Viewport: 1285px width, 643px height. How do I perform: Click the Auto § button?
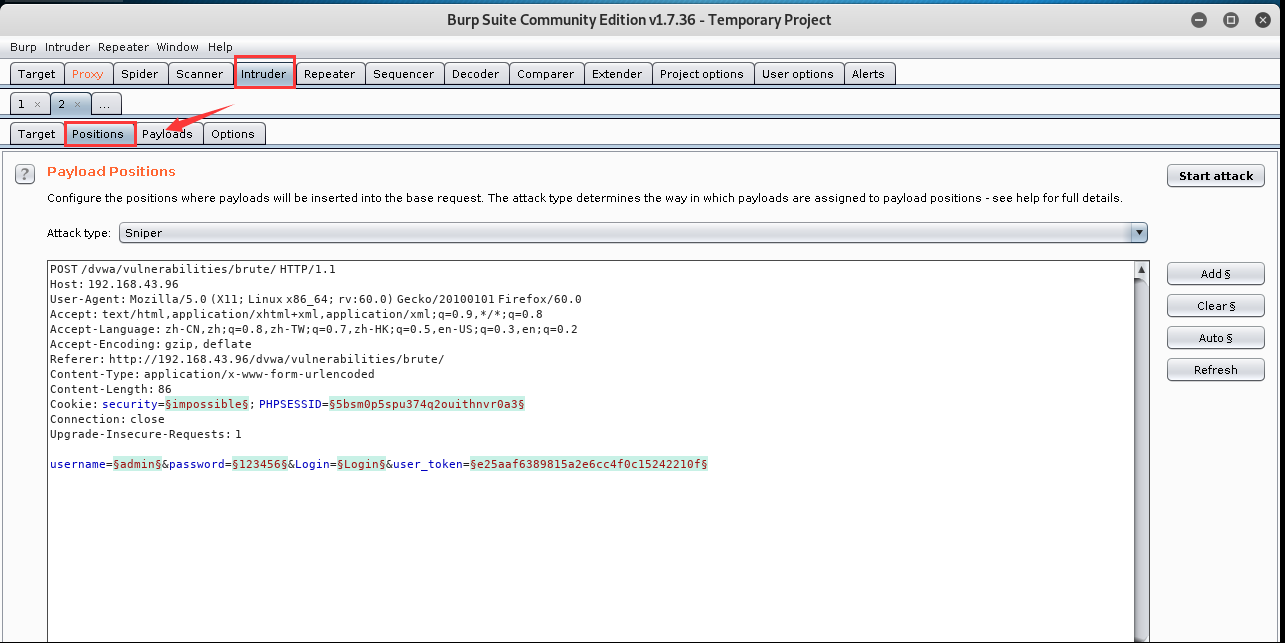coord(1216,338)
